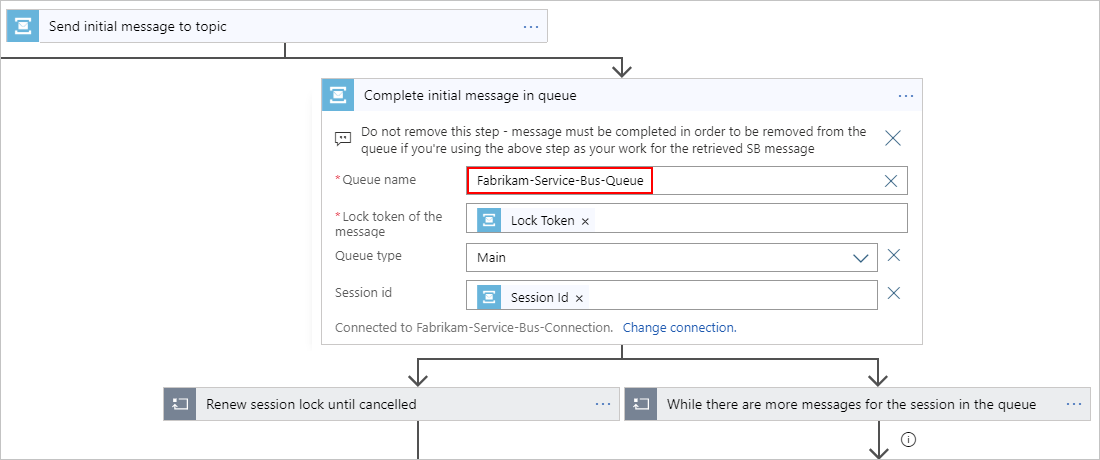Click the info icon below the While step
Viewport: 1100px width, 460px height.
click(x=909, y=439)
